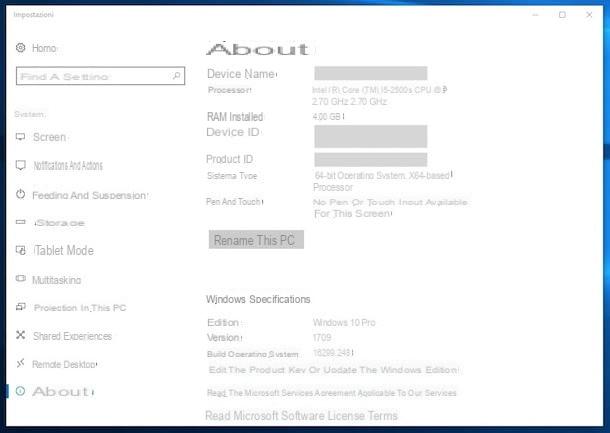Open the Screen settings page
The width and height of the screenshot is (610, 433).
[49, 137]
